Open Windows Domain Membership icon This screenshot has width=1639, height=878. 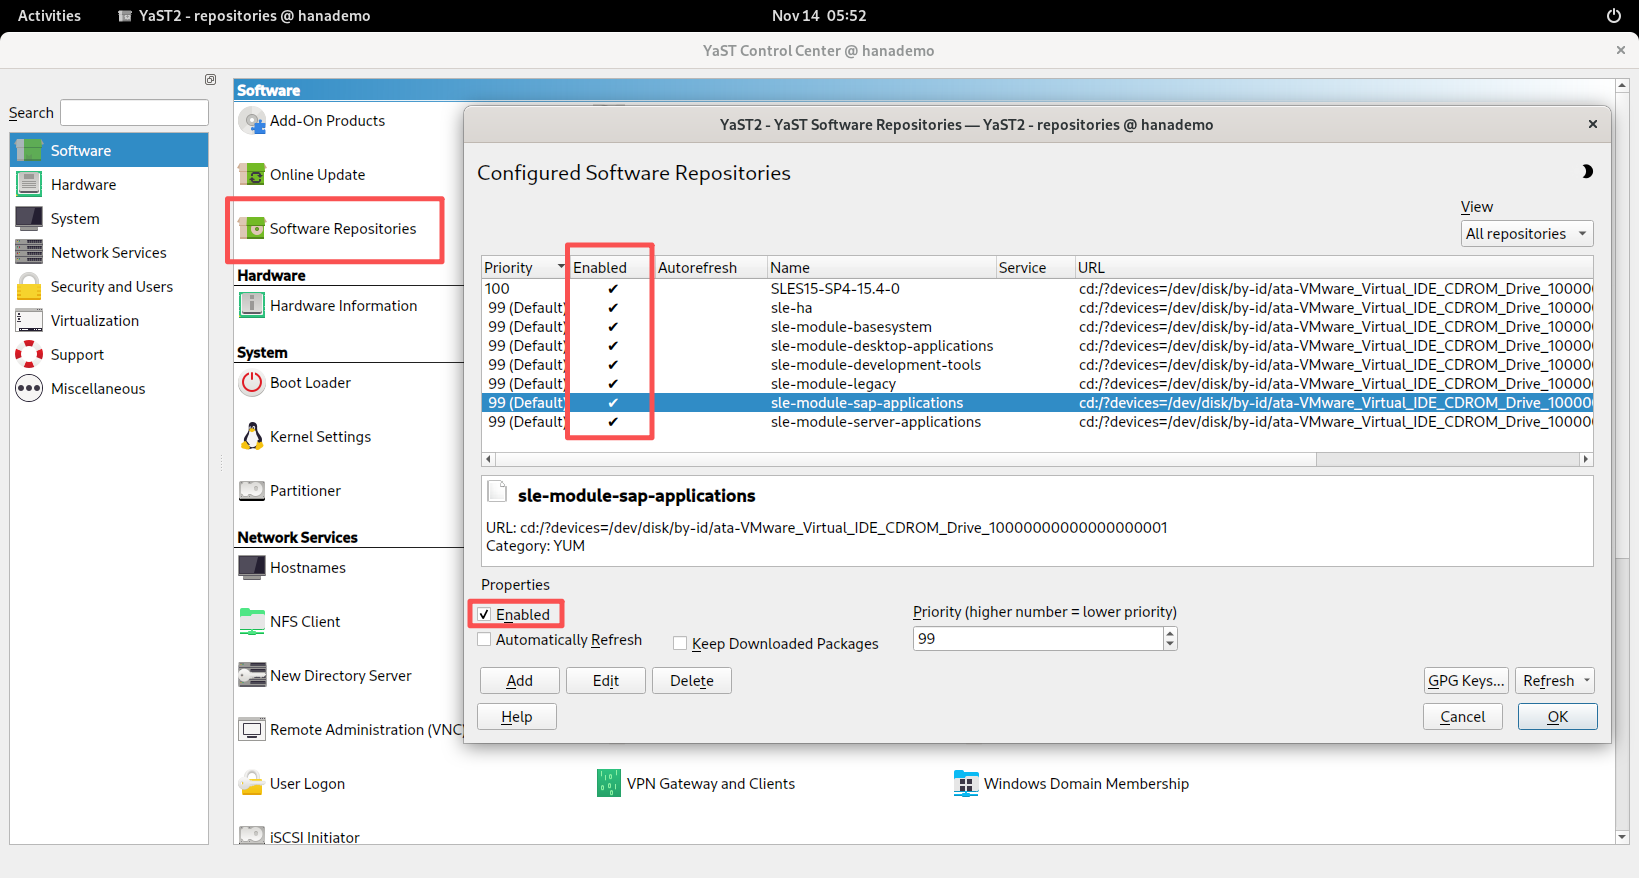(x=966, y=784)
